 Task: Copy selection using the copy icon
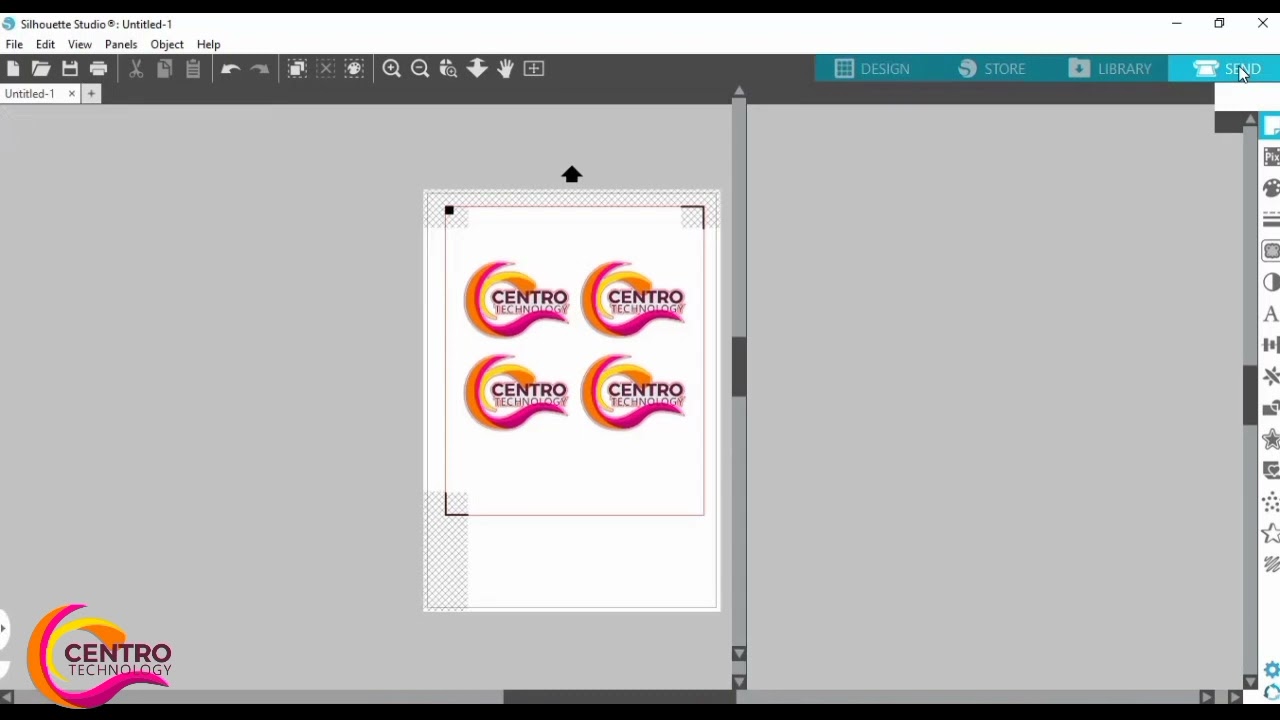click(165, 69)
